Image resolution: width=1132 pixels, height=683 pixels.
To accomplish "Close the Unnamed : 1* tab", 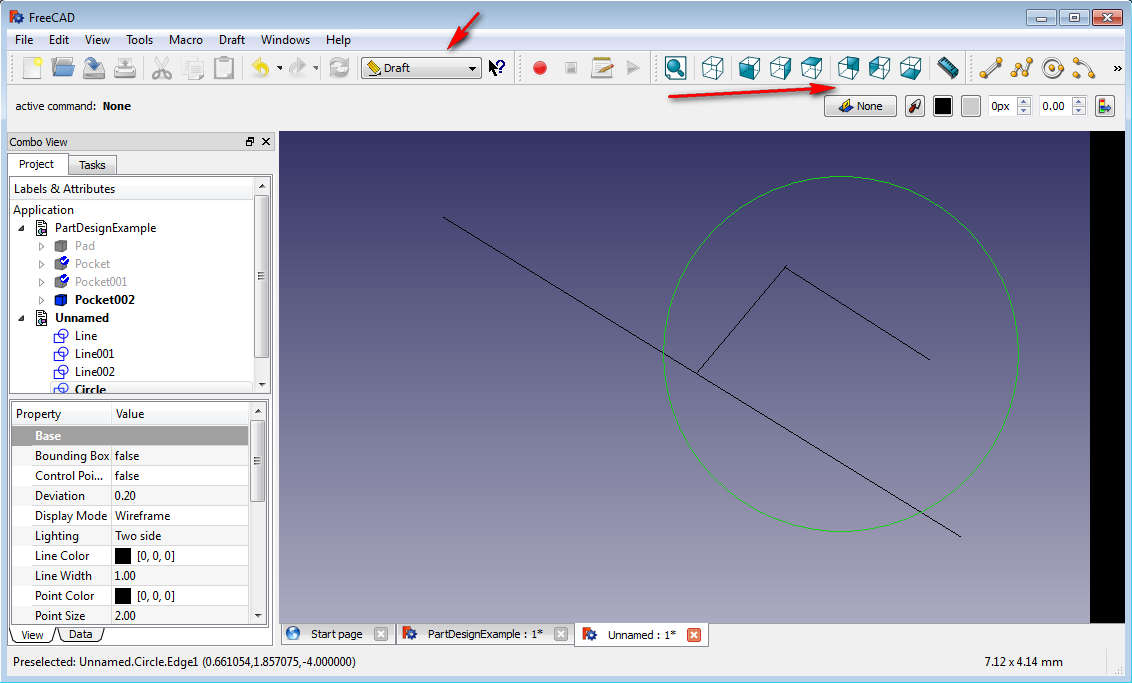I will tap(693, 635).
